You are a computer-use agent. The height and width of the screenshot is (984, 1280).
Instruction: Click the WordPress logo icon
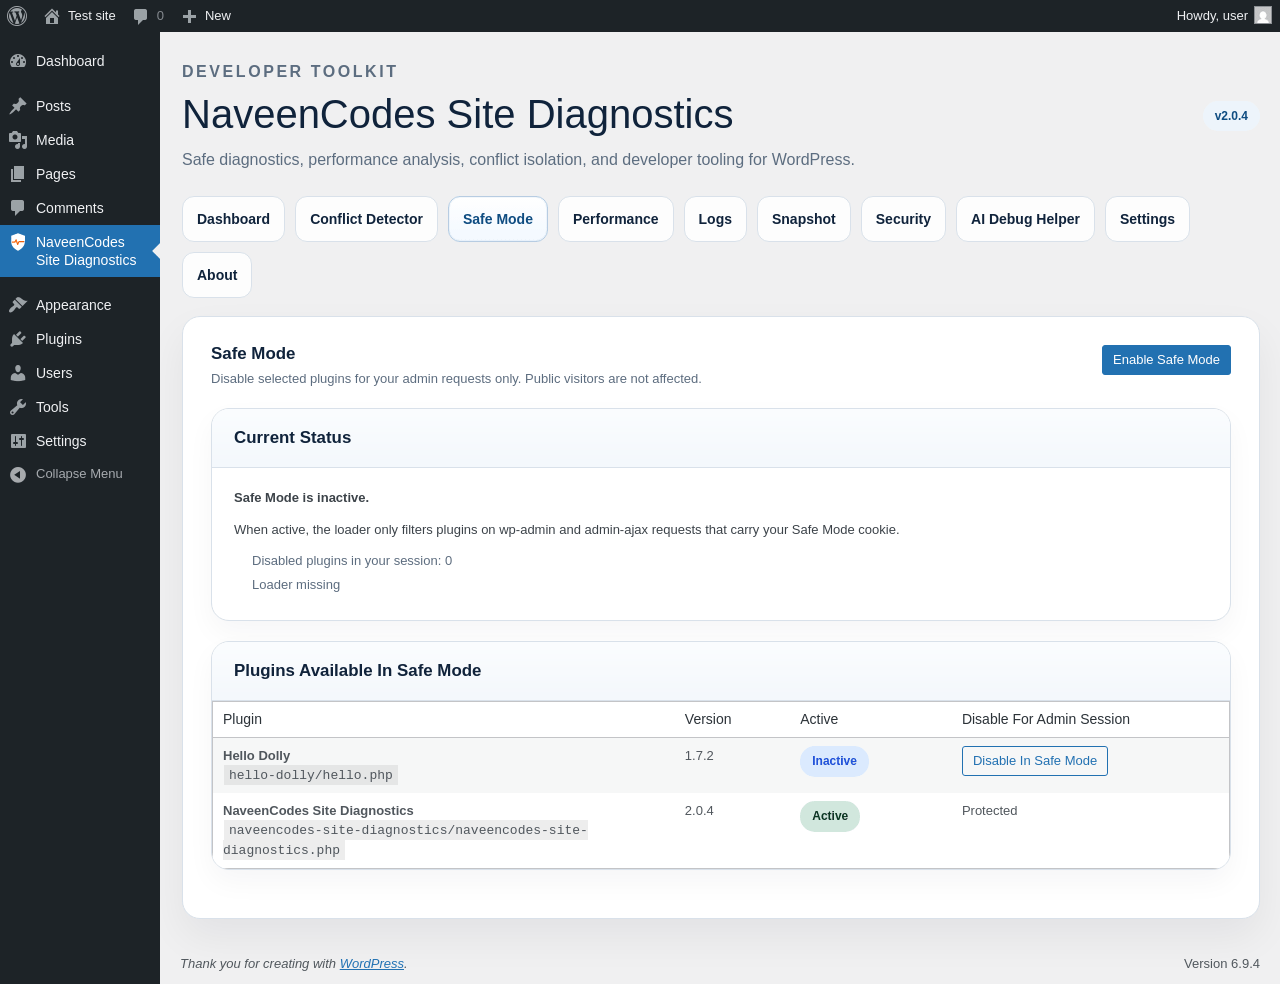[x=17, y=16]
